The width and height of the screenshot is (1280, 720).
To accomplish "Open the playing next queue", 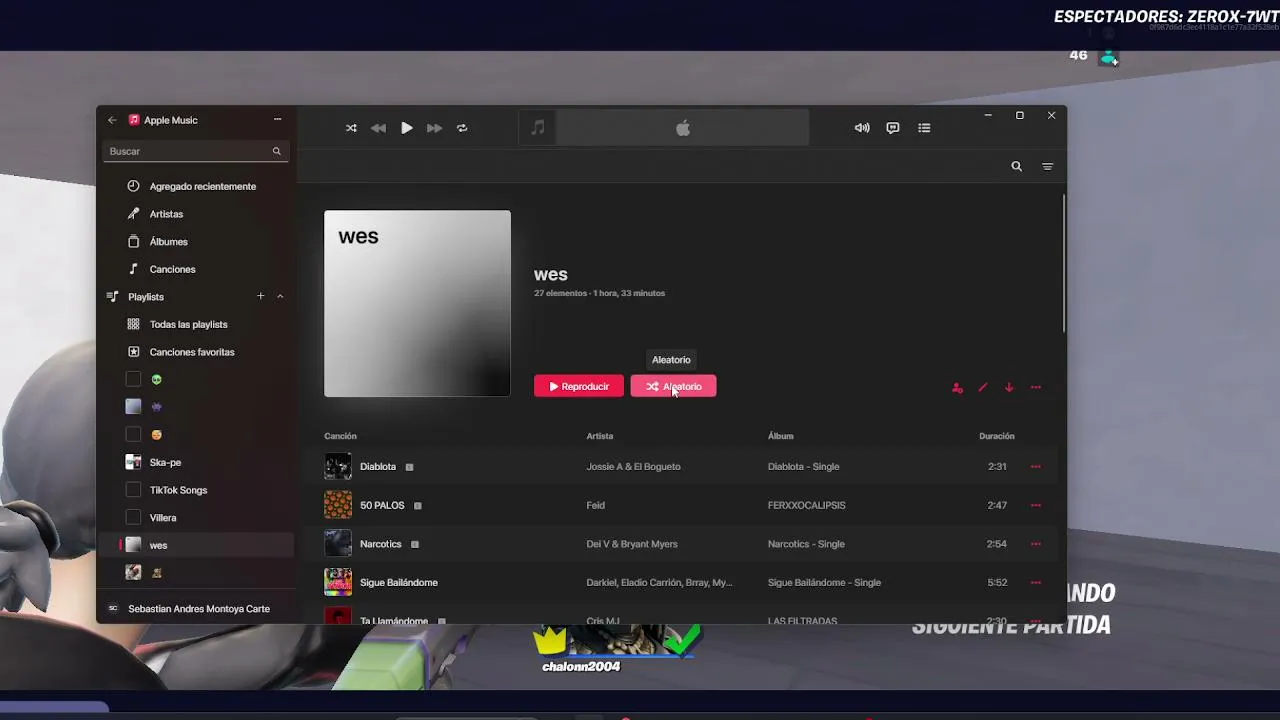I will click(924, 128).
